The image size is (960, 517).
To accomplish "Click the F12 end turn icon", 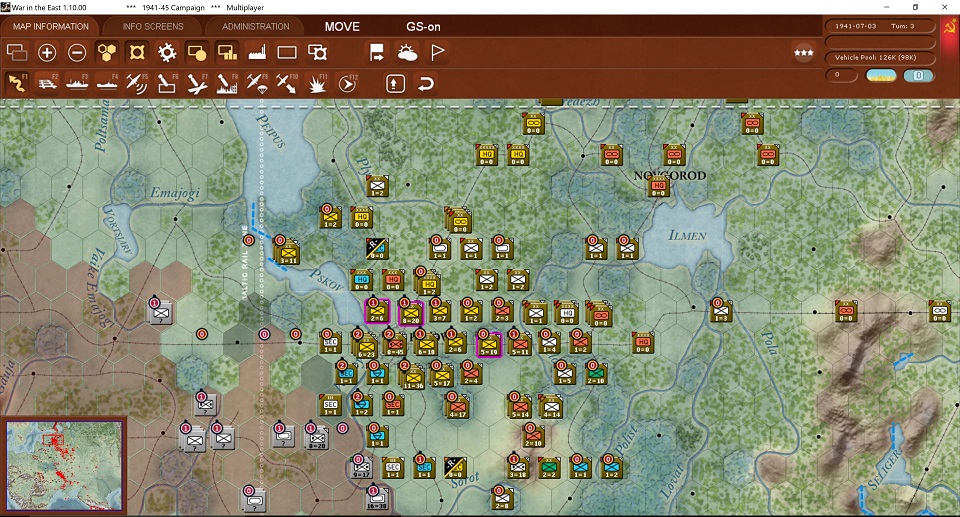I will 347,83.
